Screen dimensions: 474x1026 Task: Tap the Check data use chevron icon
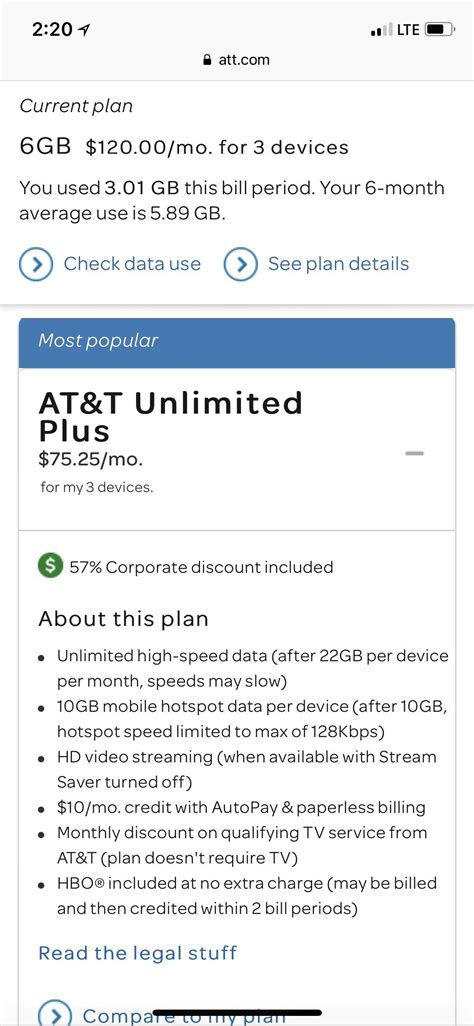pyautogui.click(x=35, y=264)
